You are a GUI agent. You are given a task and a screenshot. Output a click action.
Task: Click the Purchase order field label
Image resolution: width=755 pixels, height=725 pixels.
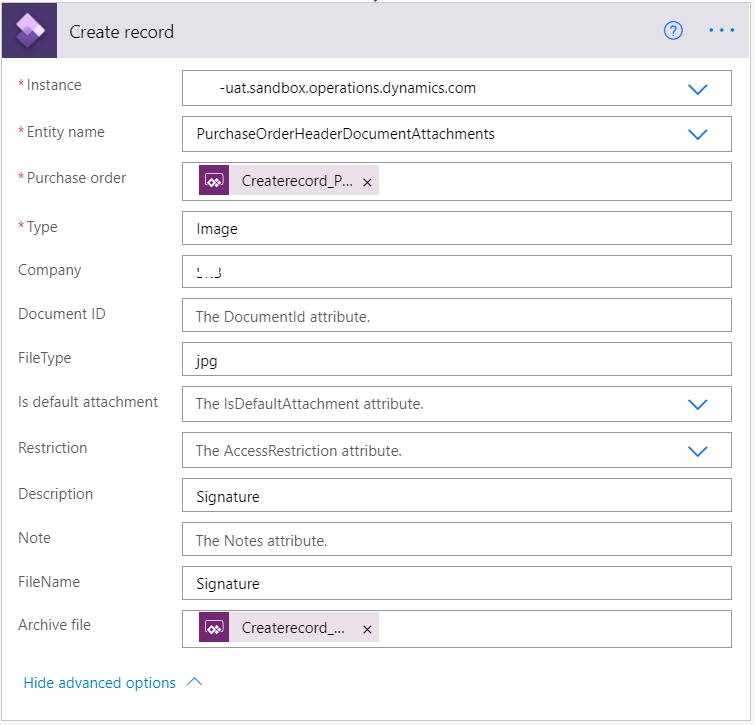click(x=76, y=178)
